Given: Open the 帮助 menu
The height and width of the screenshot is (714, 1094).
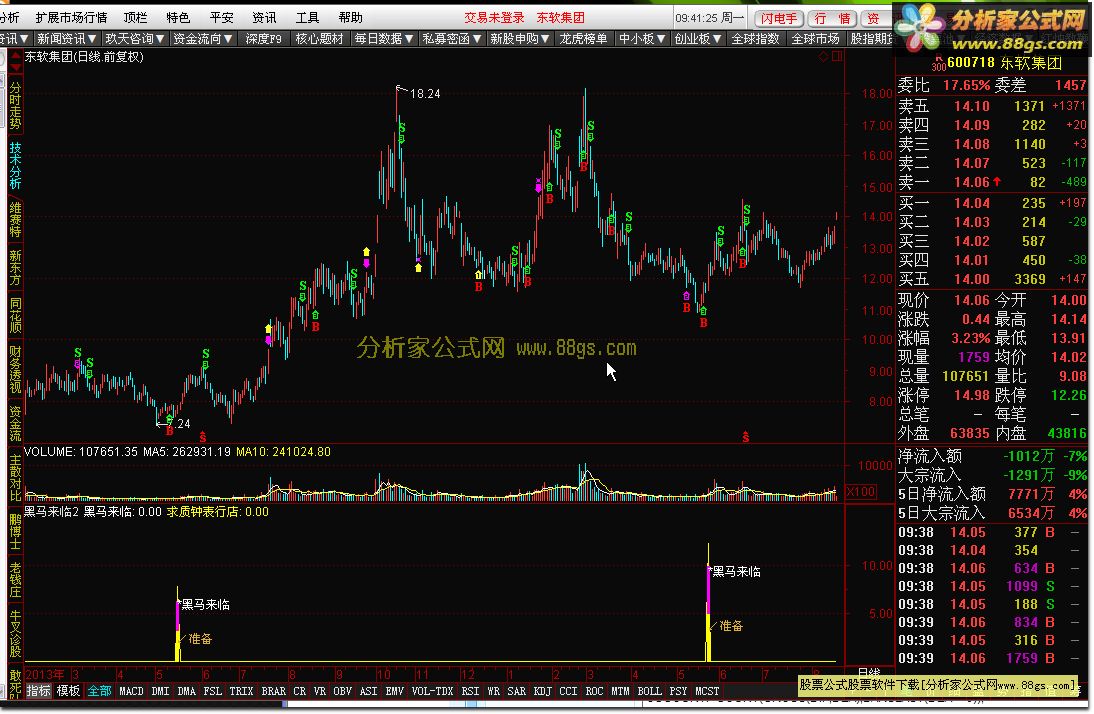Looking at the screenshot, I should tap(350, 17).
